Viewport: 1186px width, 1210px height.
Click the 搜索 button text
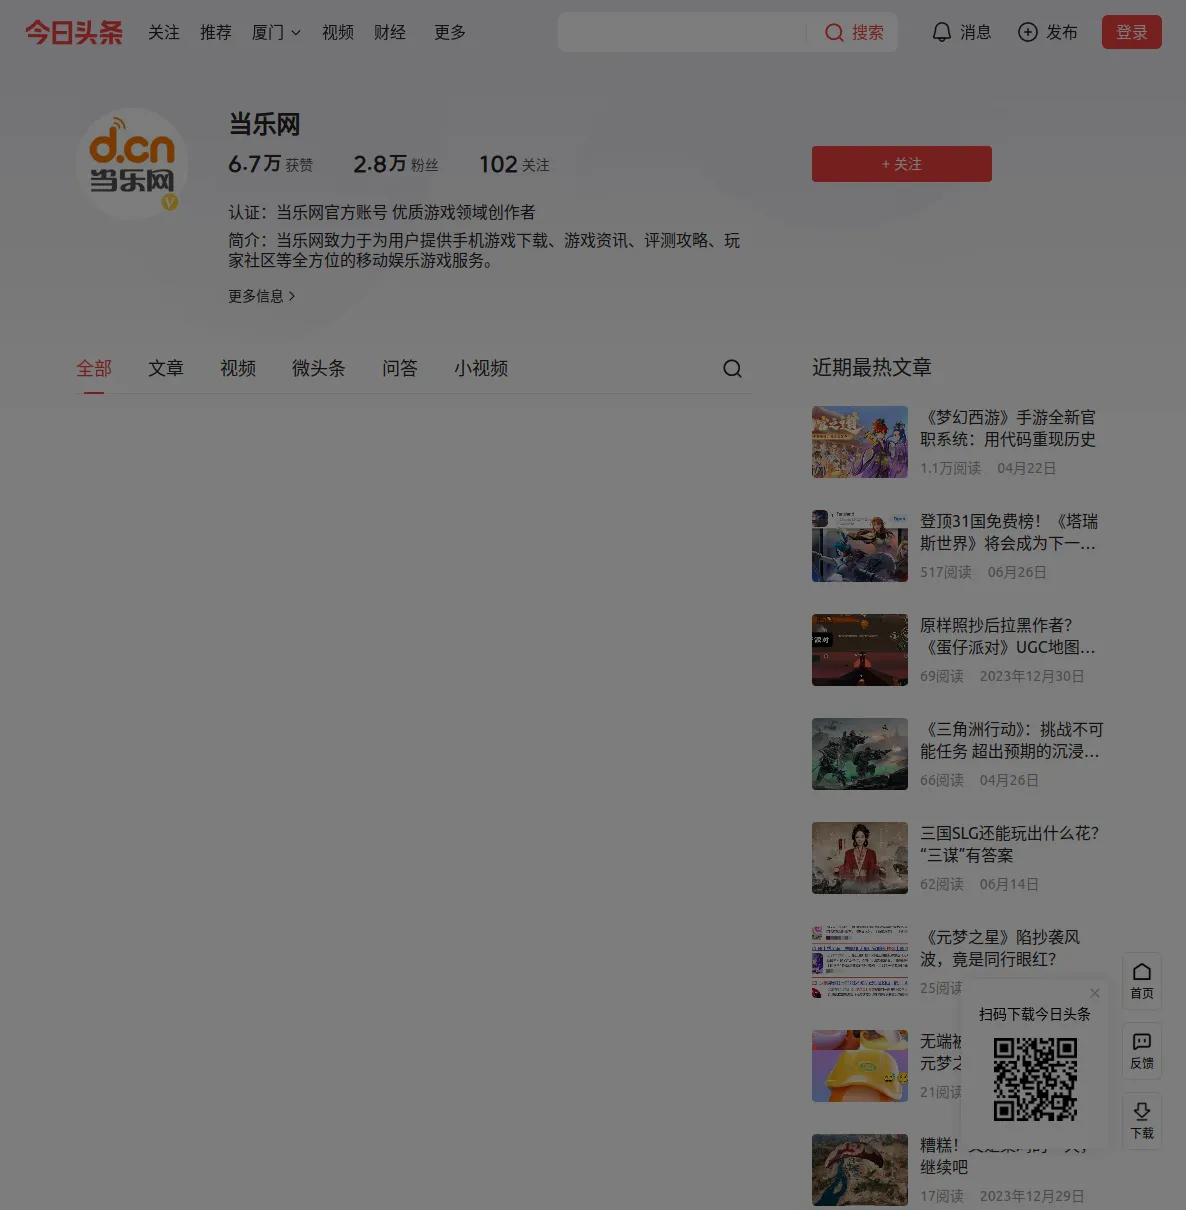coord(868,33)
